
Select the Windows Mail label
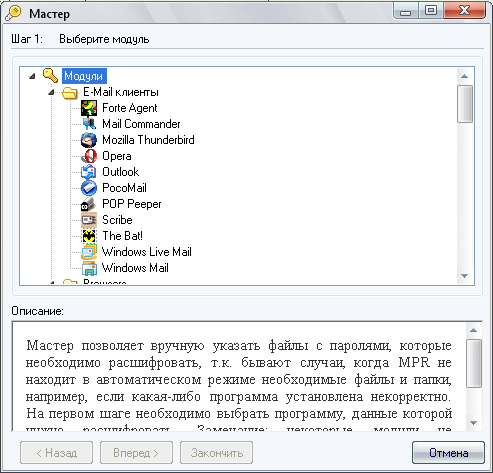pyautogui.click(x=135, y=268)
